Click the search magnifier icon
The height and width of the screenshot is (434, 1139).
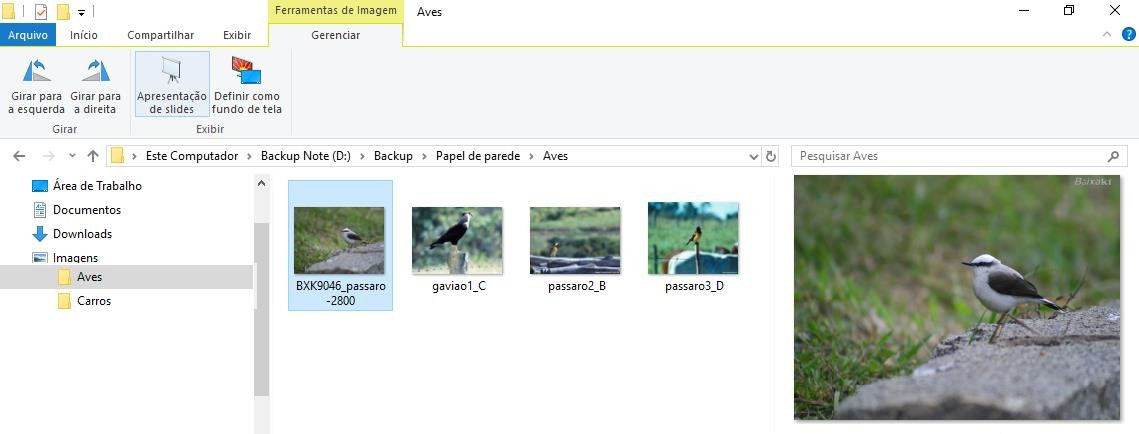[x=1113, y=156]
